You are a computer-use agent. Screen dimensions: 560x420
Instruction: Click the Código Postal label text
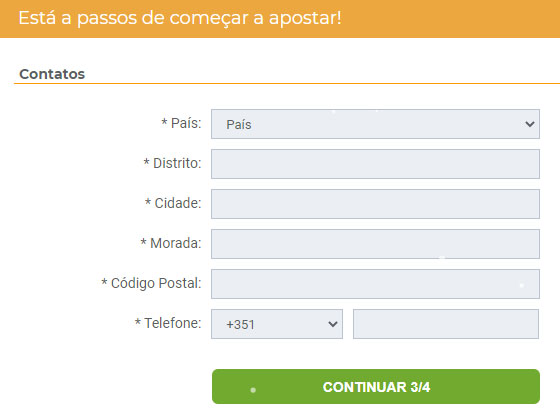tap(156, 283)
